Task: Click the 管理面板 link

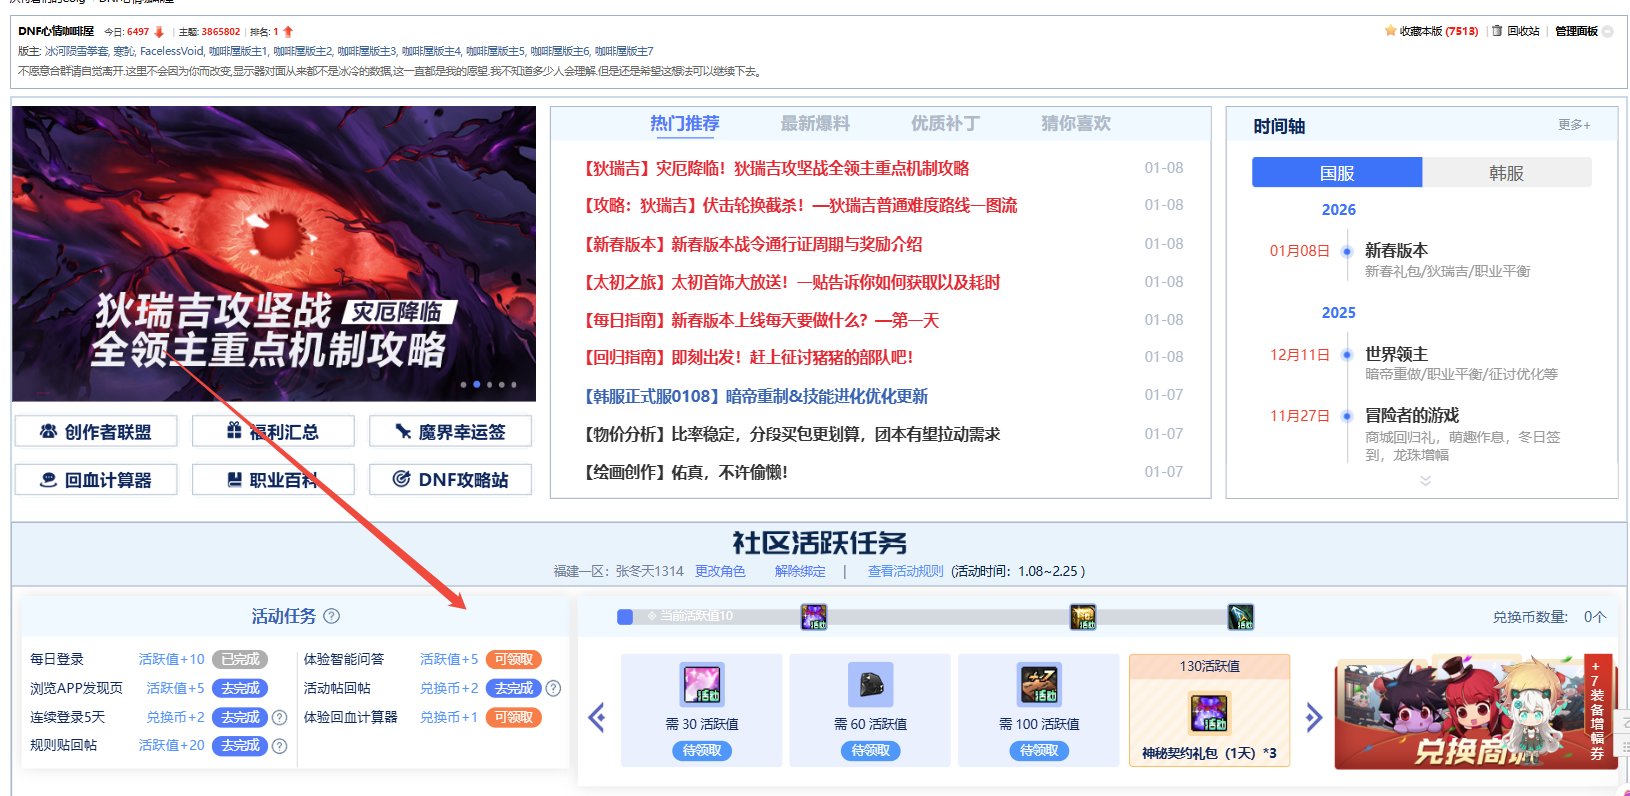Action: [1576, 31]
